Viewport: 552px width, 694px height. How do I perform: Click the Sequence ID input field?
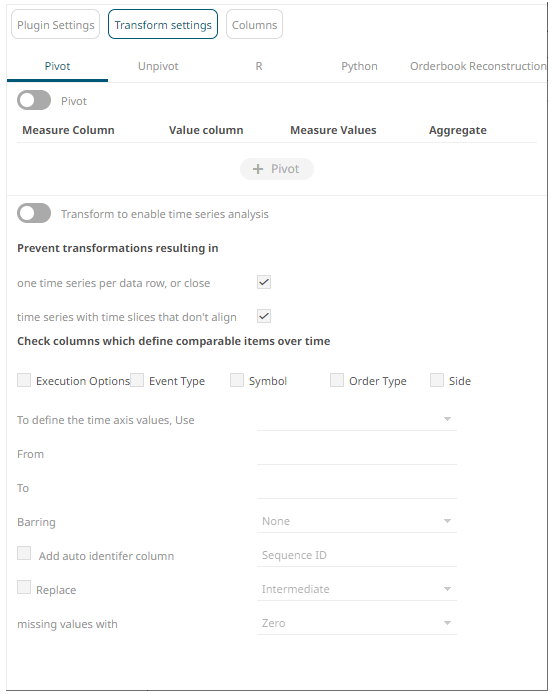pyautogui.click(x=357, y=555)
